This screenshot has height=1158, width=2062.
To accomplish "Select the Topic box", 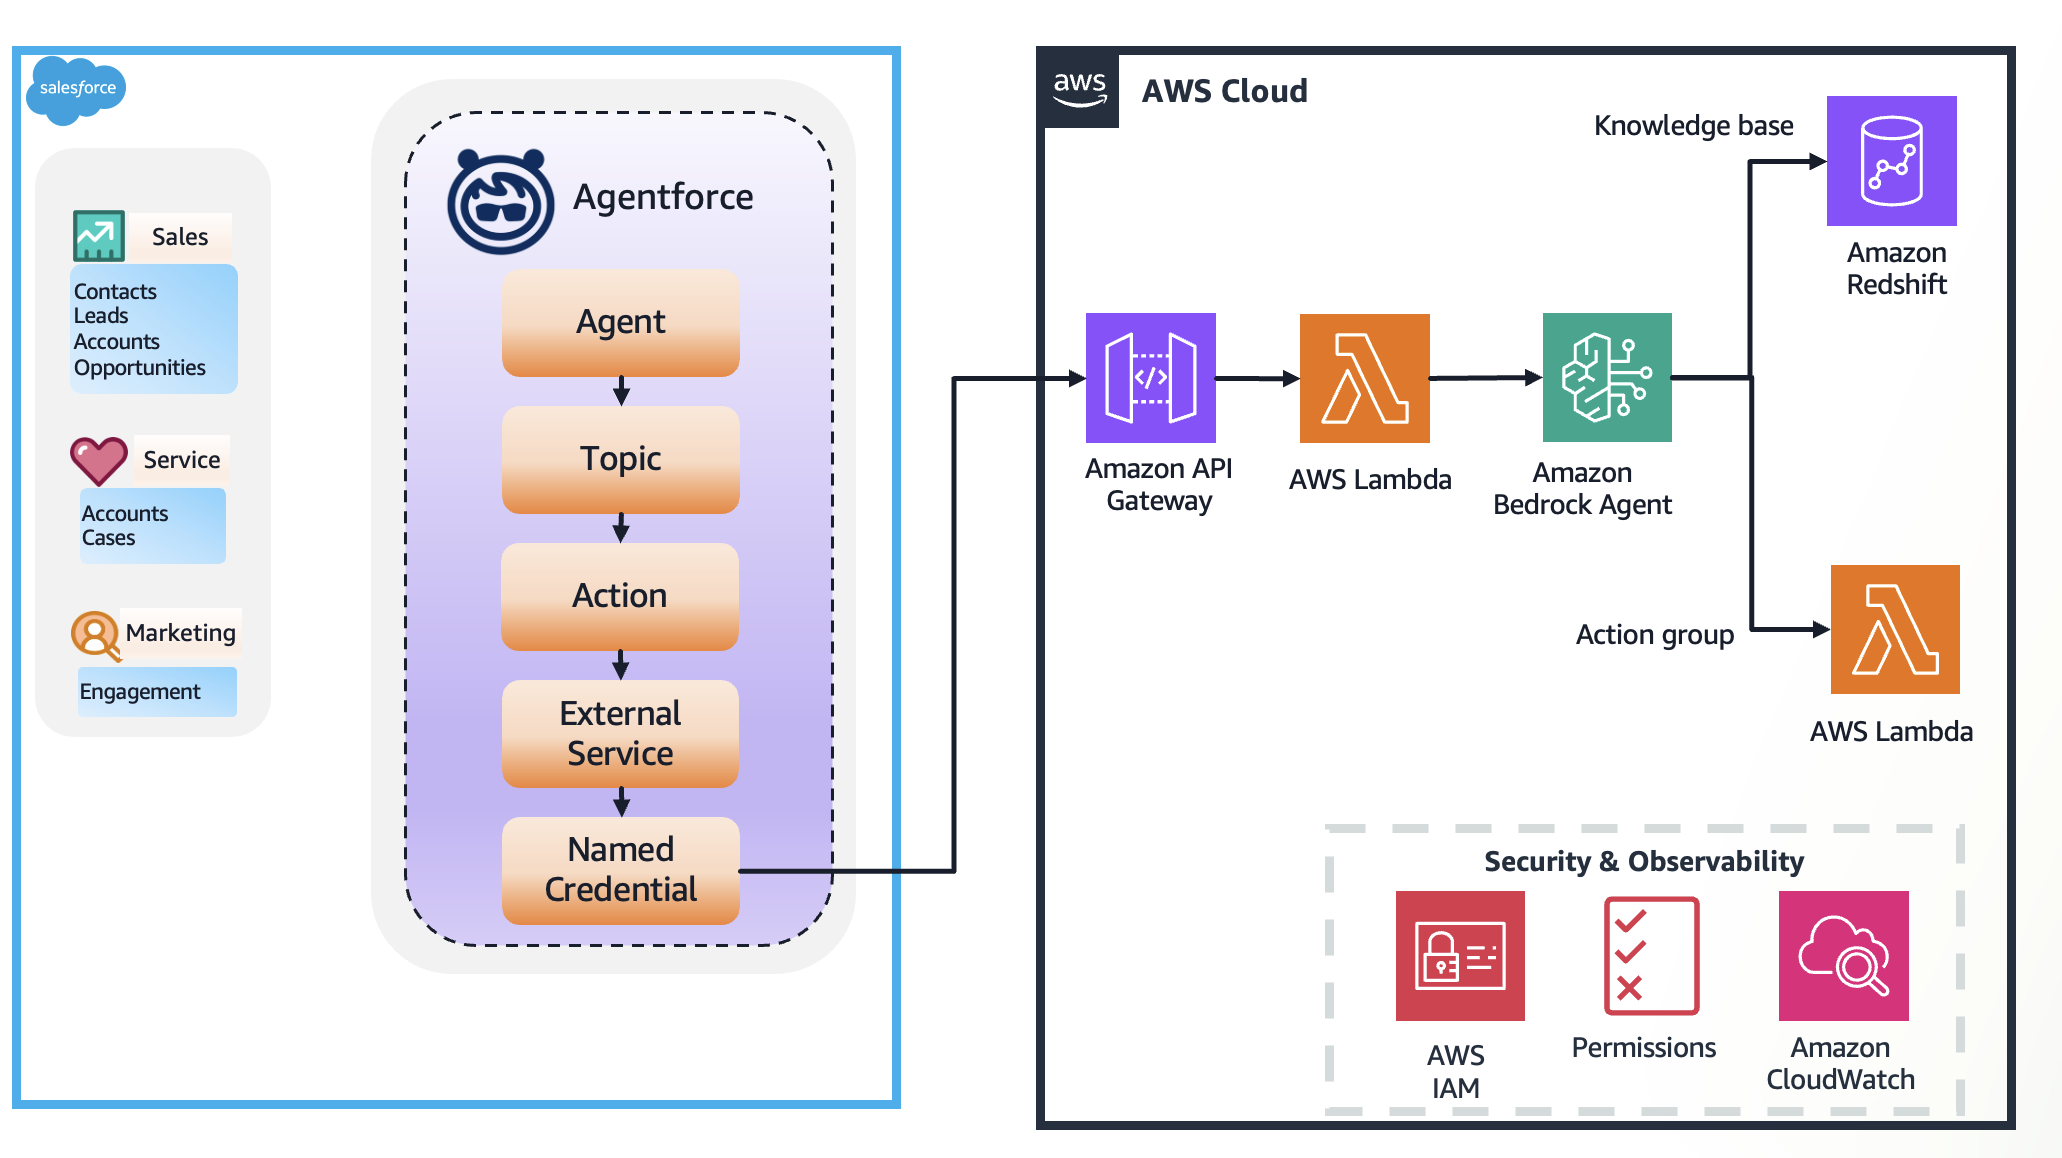I will click(x=620, y=459).
